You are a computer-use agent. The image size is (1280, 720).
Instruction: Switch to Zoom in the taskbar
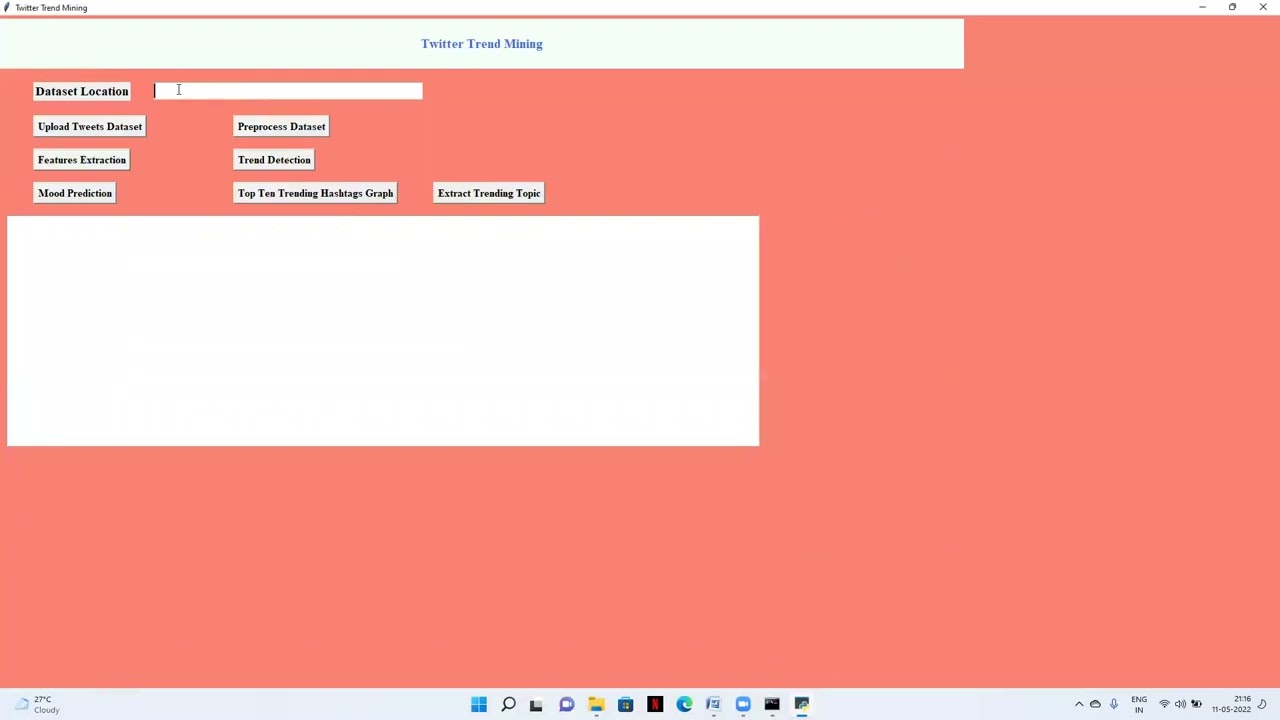pyautogui.click(x=743, y=704)
